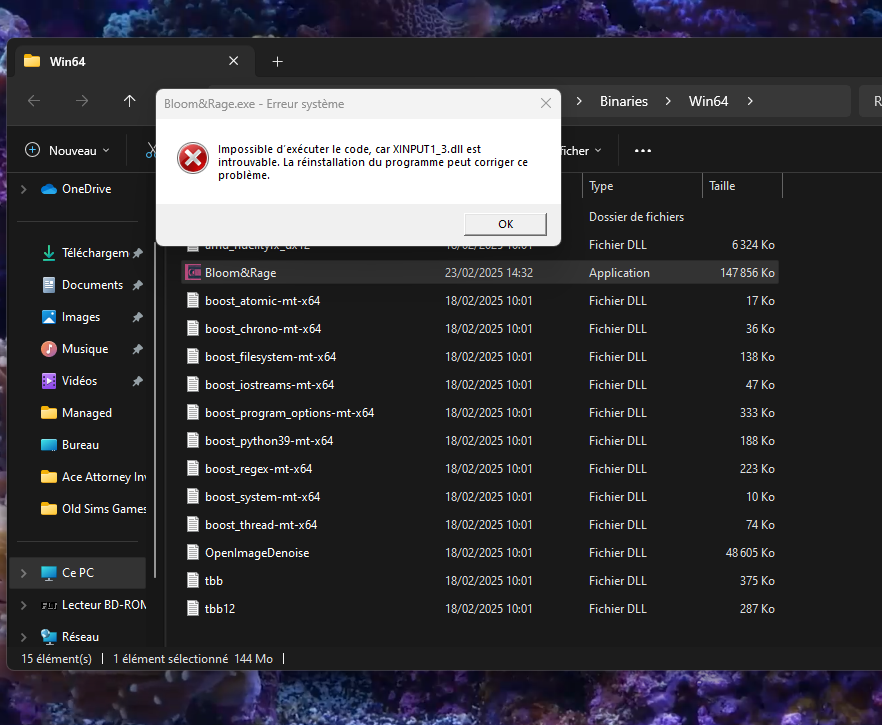Screen dimensions: 882x725
Task: Click the tbb12 file icon
Action: [193, 609]
